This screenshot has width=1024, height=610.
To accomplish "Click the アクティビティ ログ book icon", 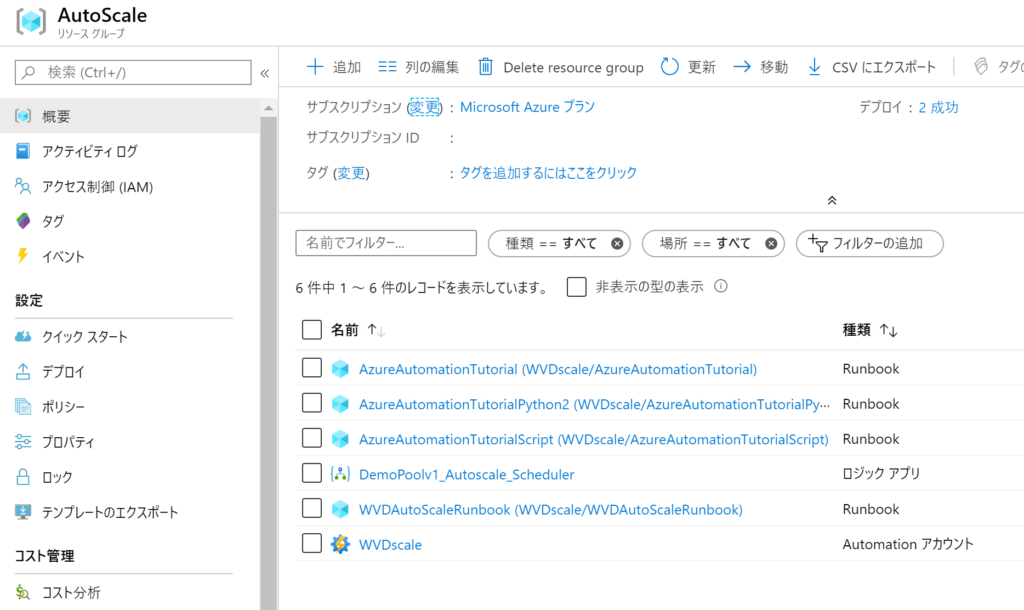I will point(23,152).
